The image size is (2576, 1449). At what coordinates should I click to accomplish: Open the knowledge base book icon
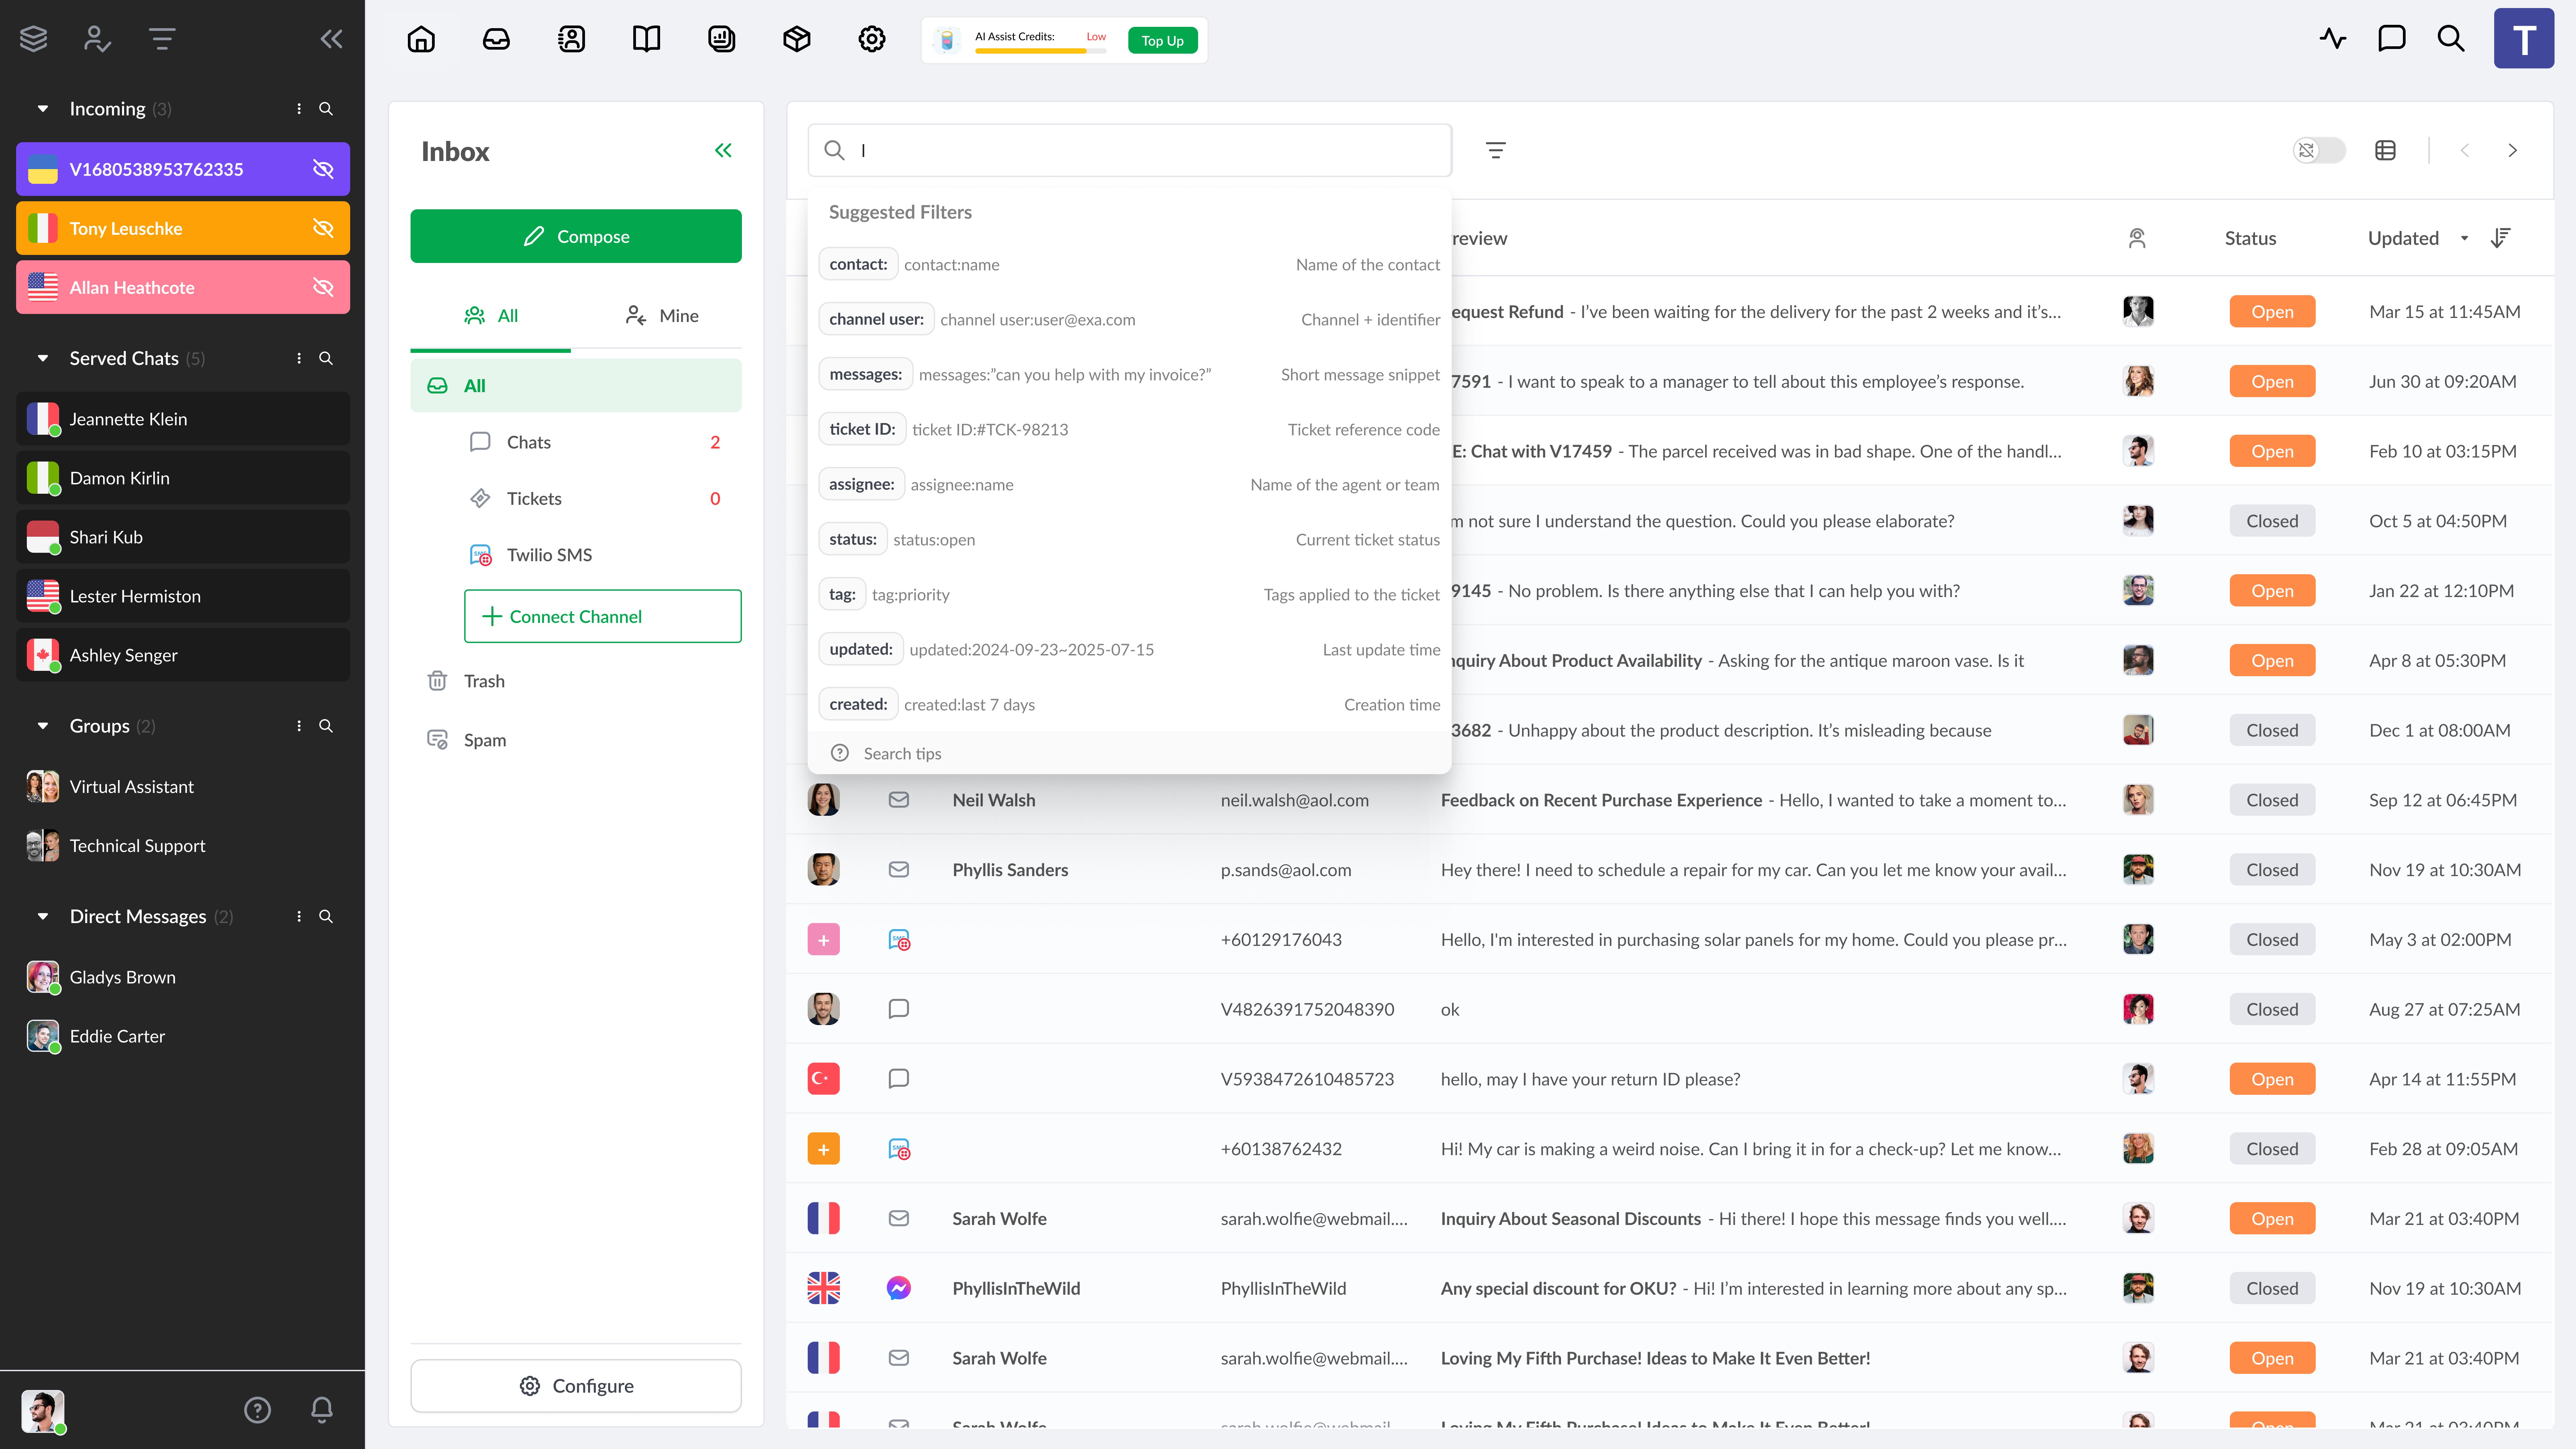(x=646, y=39)
